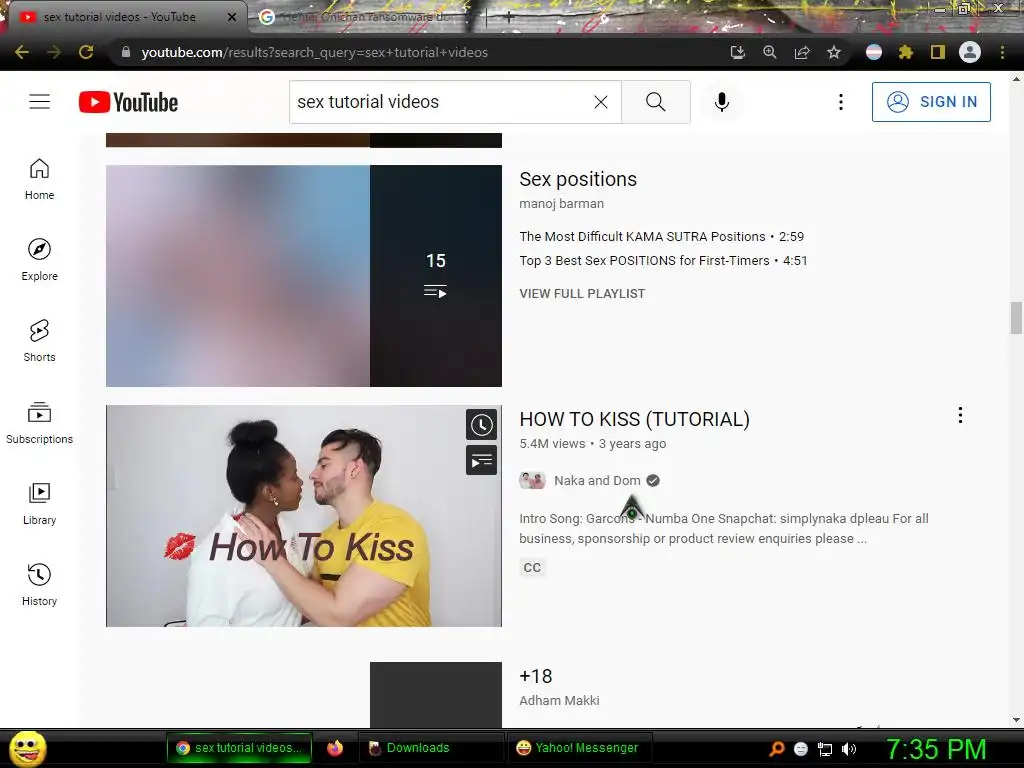
Task: Open the smiley Start button on taskbar
Action: (x=28, y=748)
